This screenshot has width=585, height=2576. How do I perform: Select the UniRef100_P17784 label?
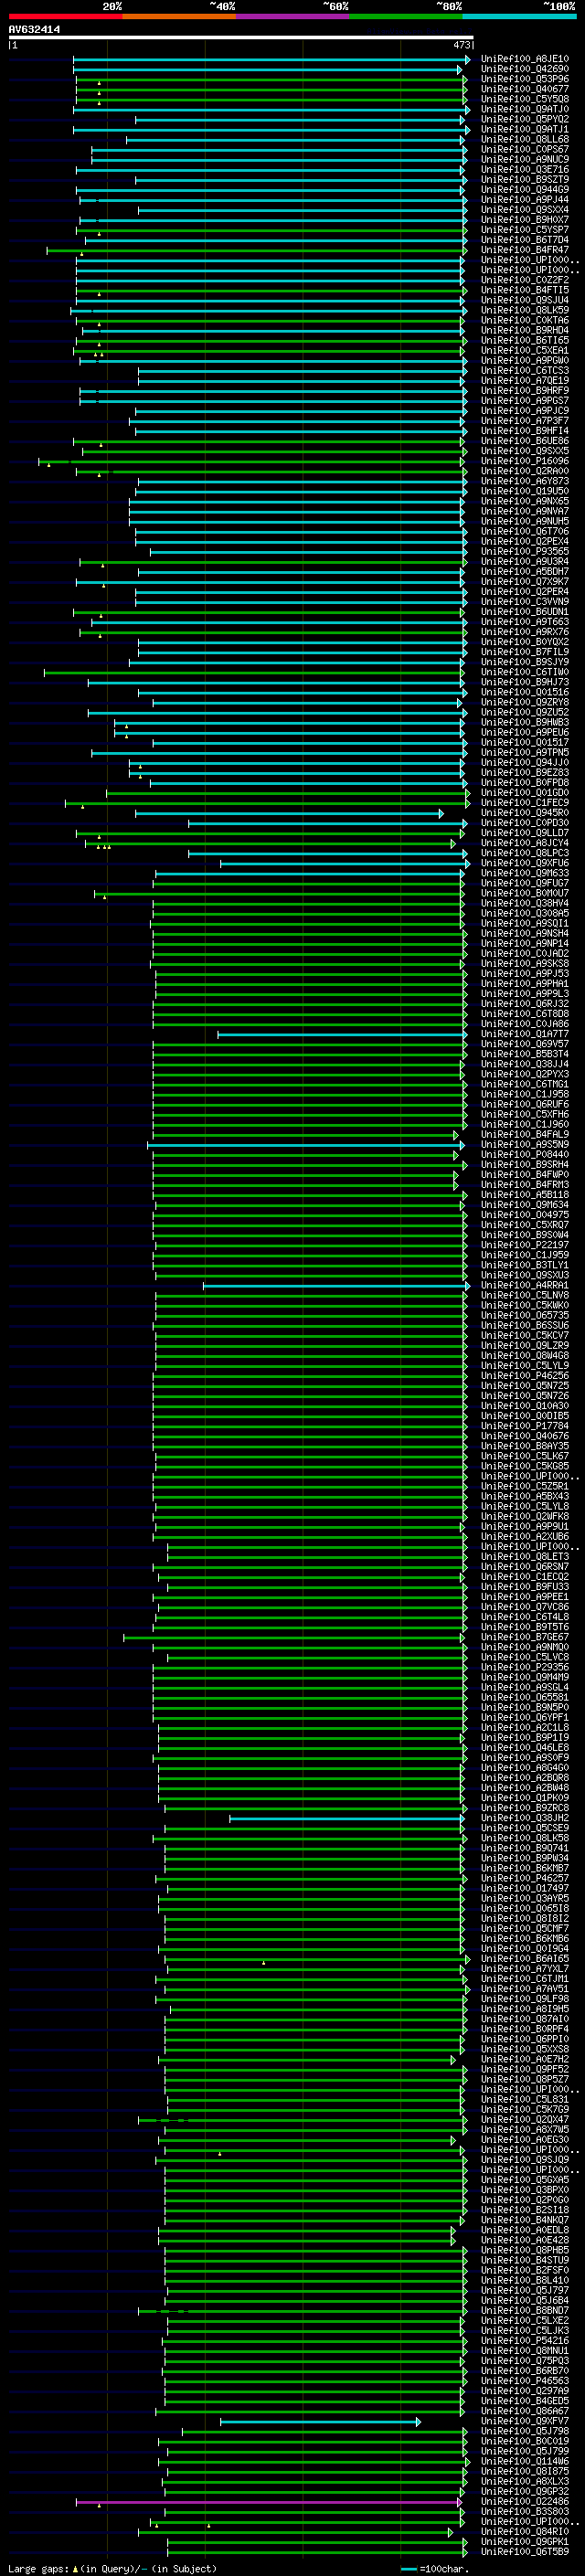pos(525,1426)
